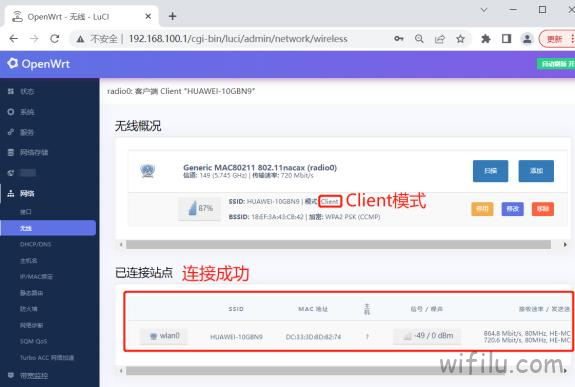This screenshot has width=575, height=387.
Task: Click the insecure site warning icon
Action: (80, 39)
